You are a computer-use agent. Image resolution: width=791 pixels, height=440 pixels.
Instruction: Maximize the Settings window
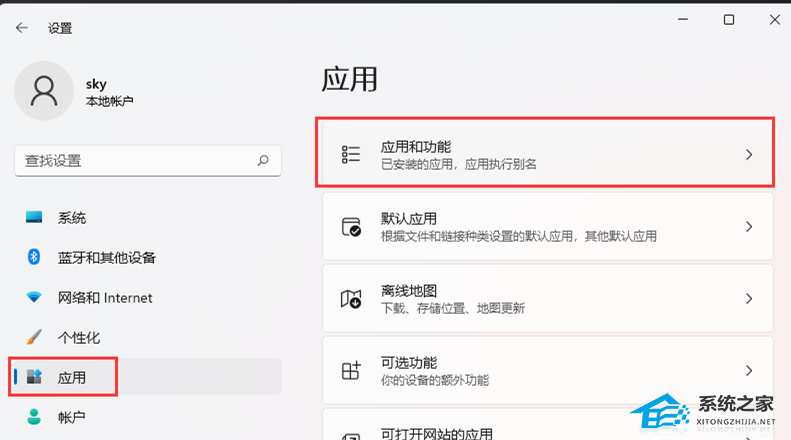(x=729, y=20)
